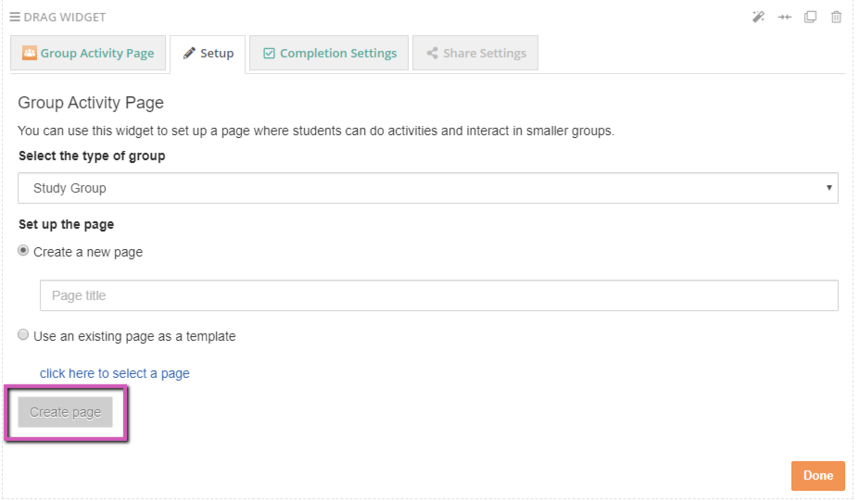860x501 pixels.
Task: Open the magic wand widget options icon
Action: coord(758,17)
